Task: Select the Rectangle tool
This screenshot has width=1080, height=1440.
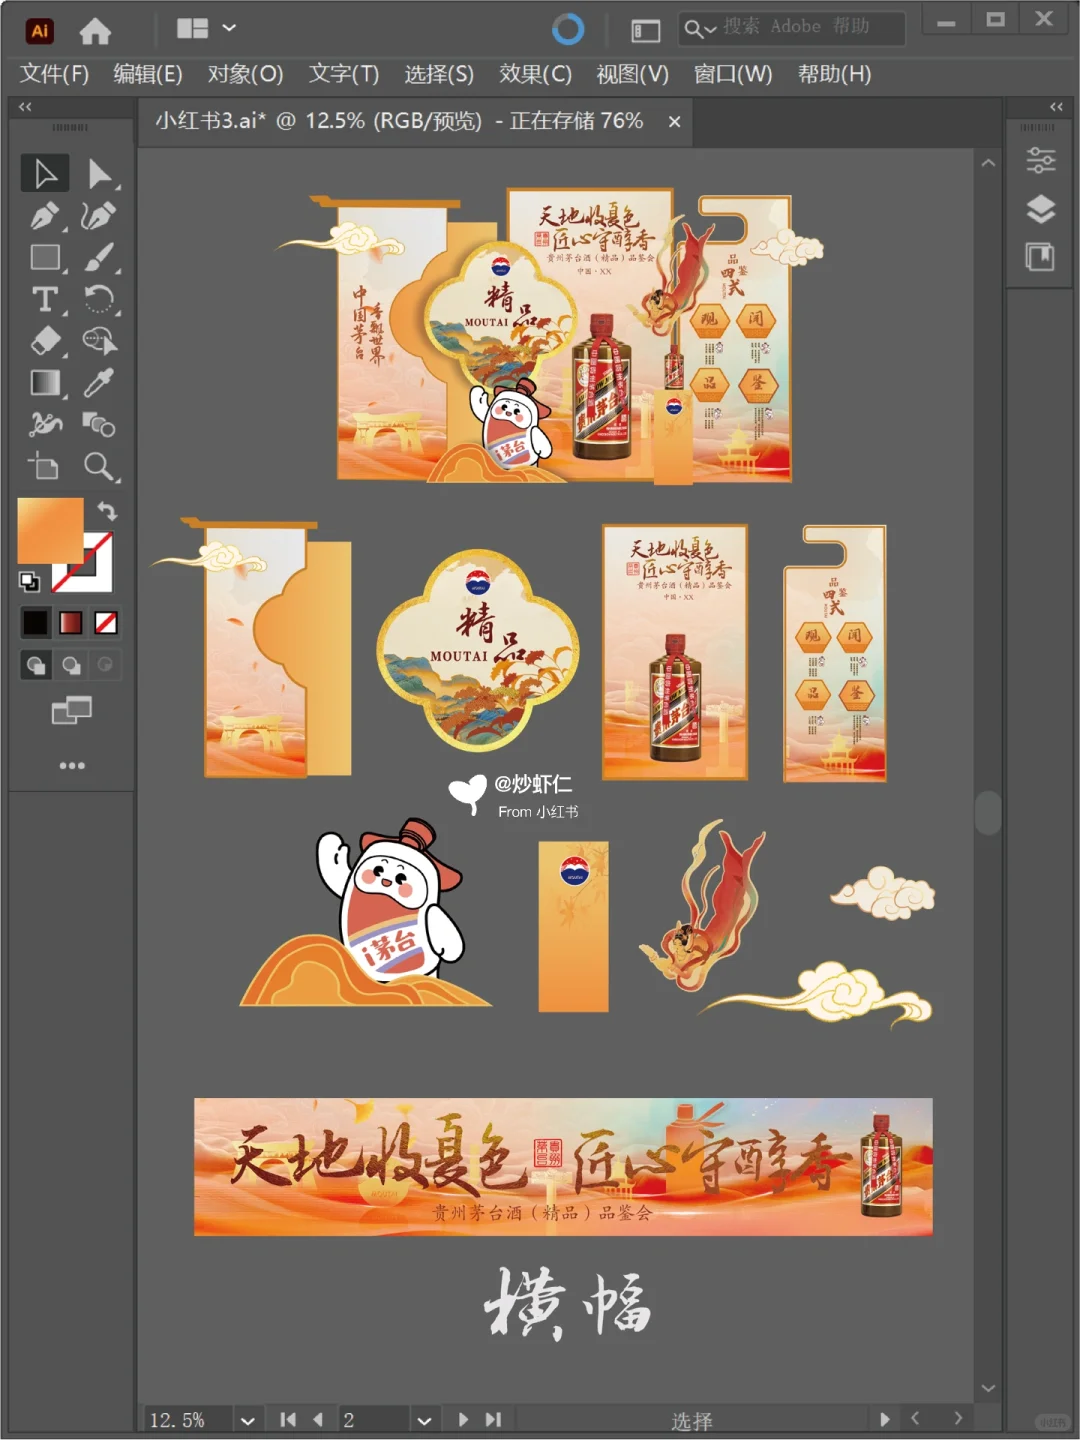Action: (x=45, y=257)
